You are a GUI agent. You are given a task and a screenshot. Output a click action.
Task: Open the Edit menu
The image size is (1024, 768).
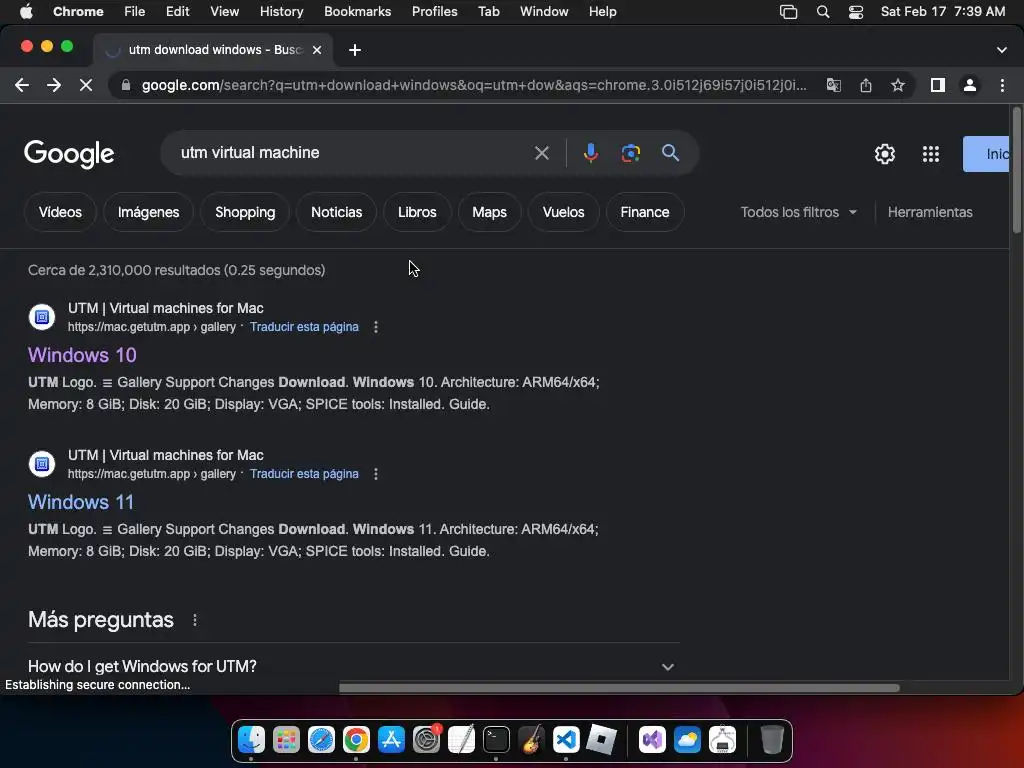click(x=177, y=12)
